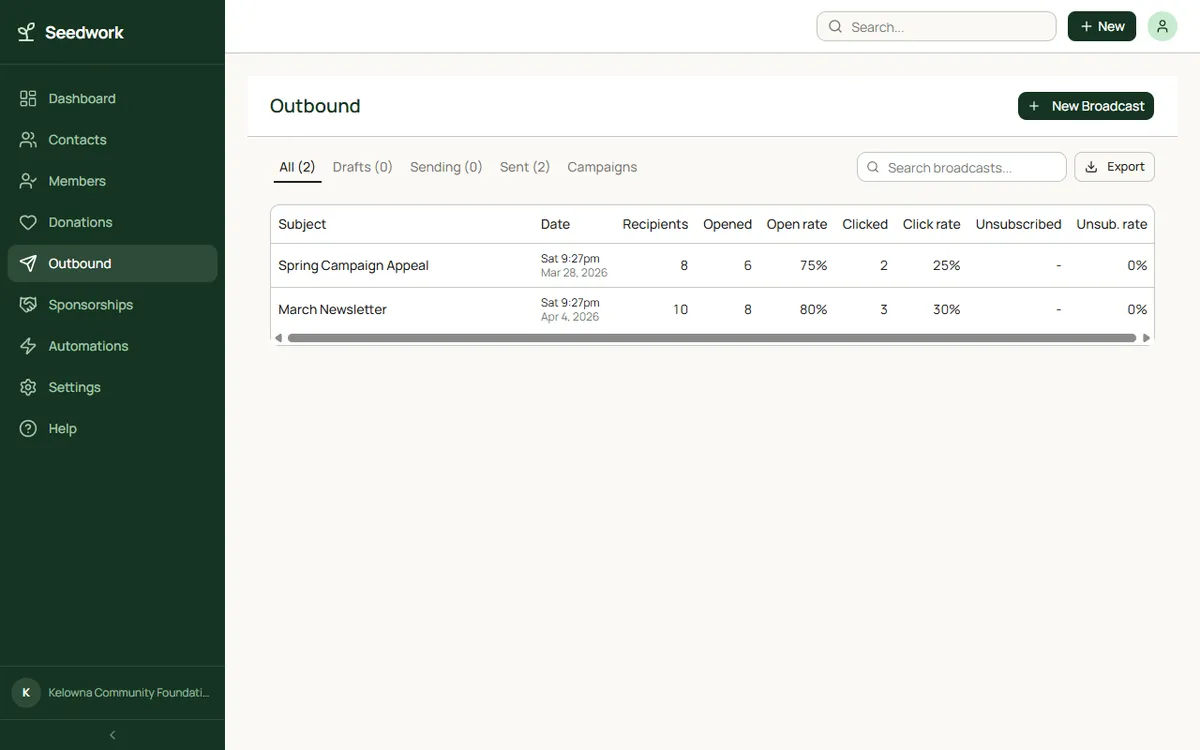This screenshot has height=750, width=1200.
Task: Click the left scroll arrow of the table
Action: coord(277,337)
